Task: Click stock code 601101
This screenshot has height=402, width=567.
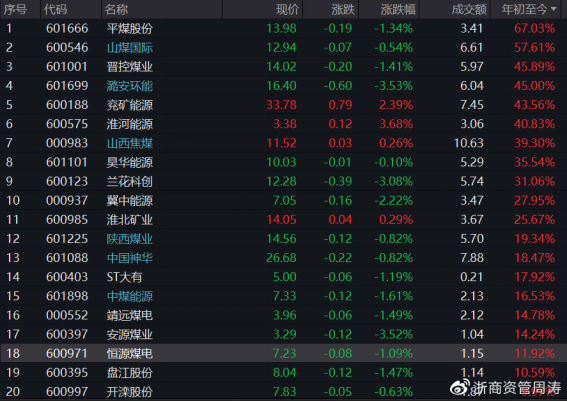Action: (x=67, y=162)
